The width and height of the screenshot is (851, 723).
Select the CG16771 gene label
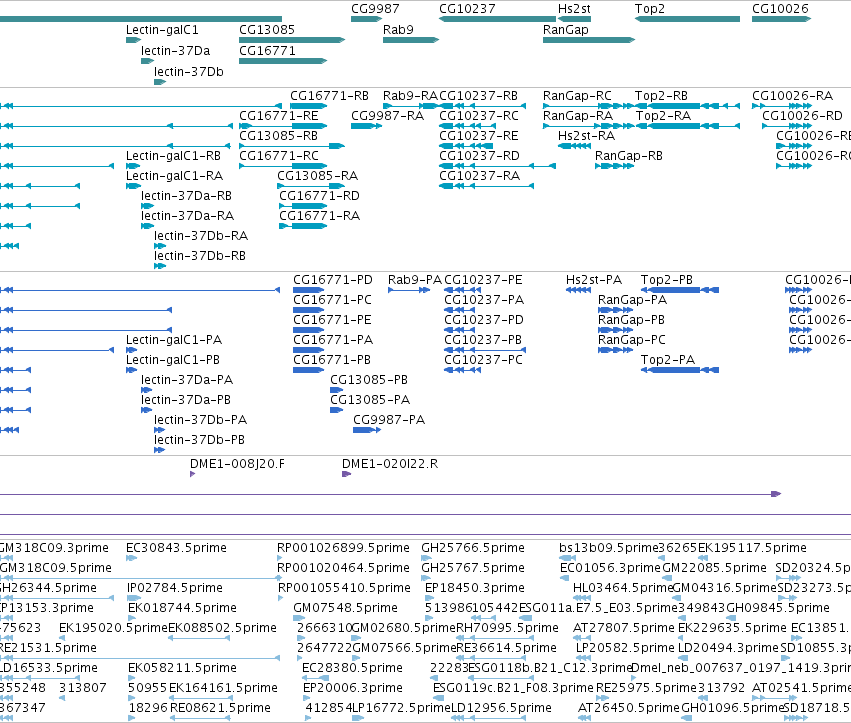coord(267,51)
